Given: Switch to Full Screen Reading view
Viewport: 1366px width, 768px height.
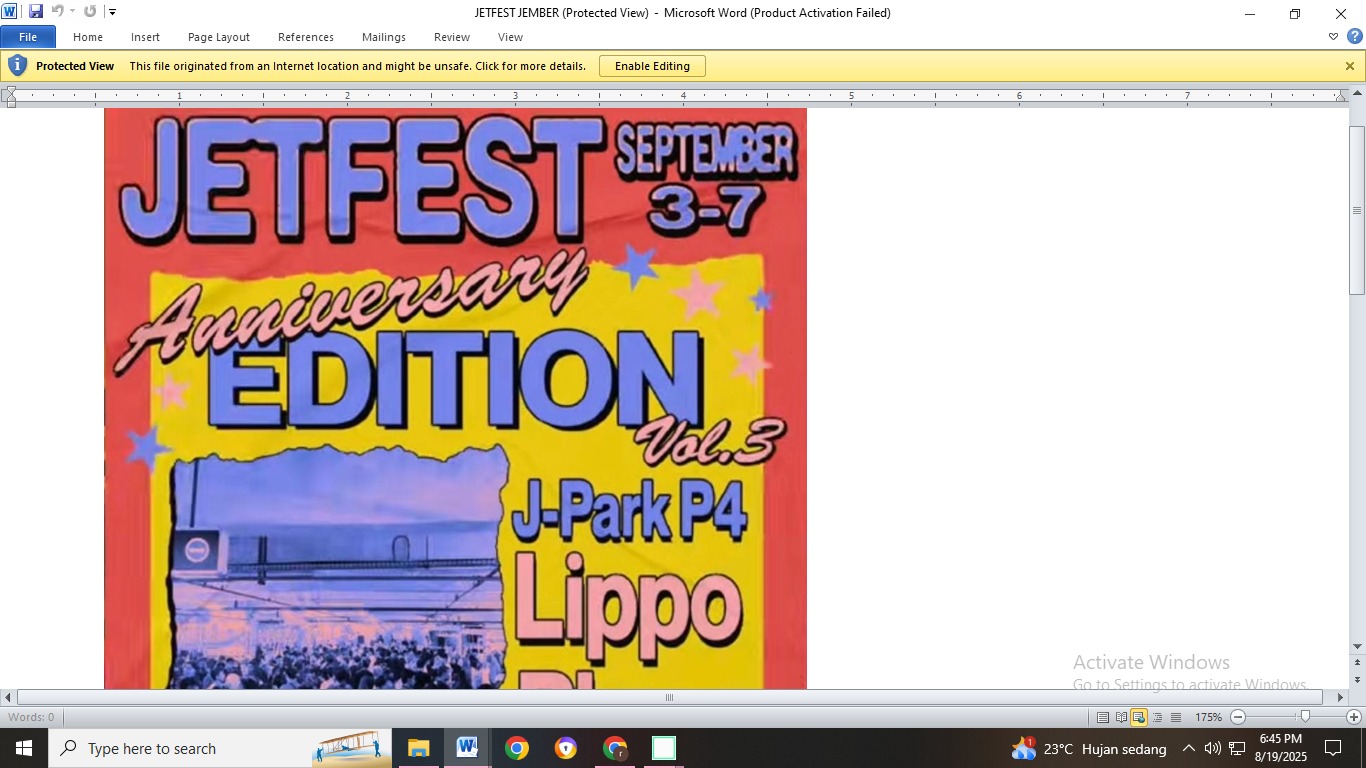Looking at the screenshot, I should coord(1121,717).
